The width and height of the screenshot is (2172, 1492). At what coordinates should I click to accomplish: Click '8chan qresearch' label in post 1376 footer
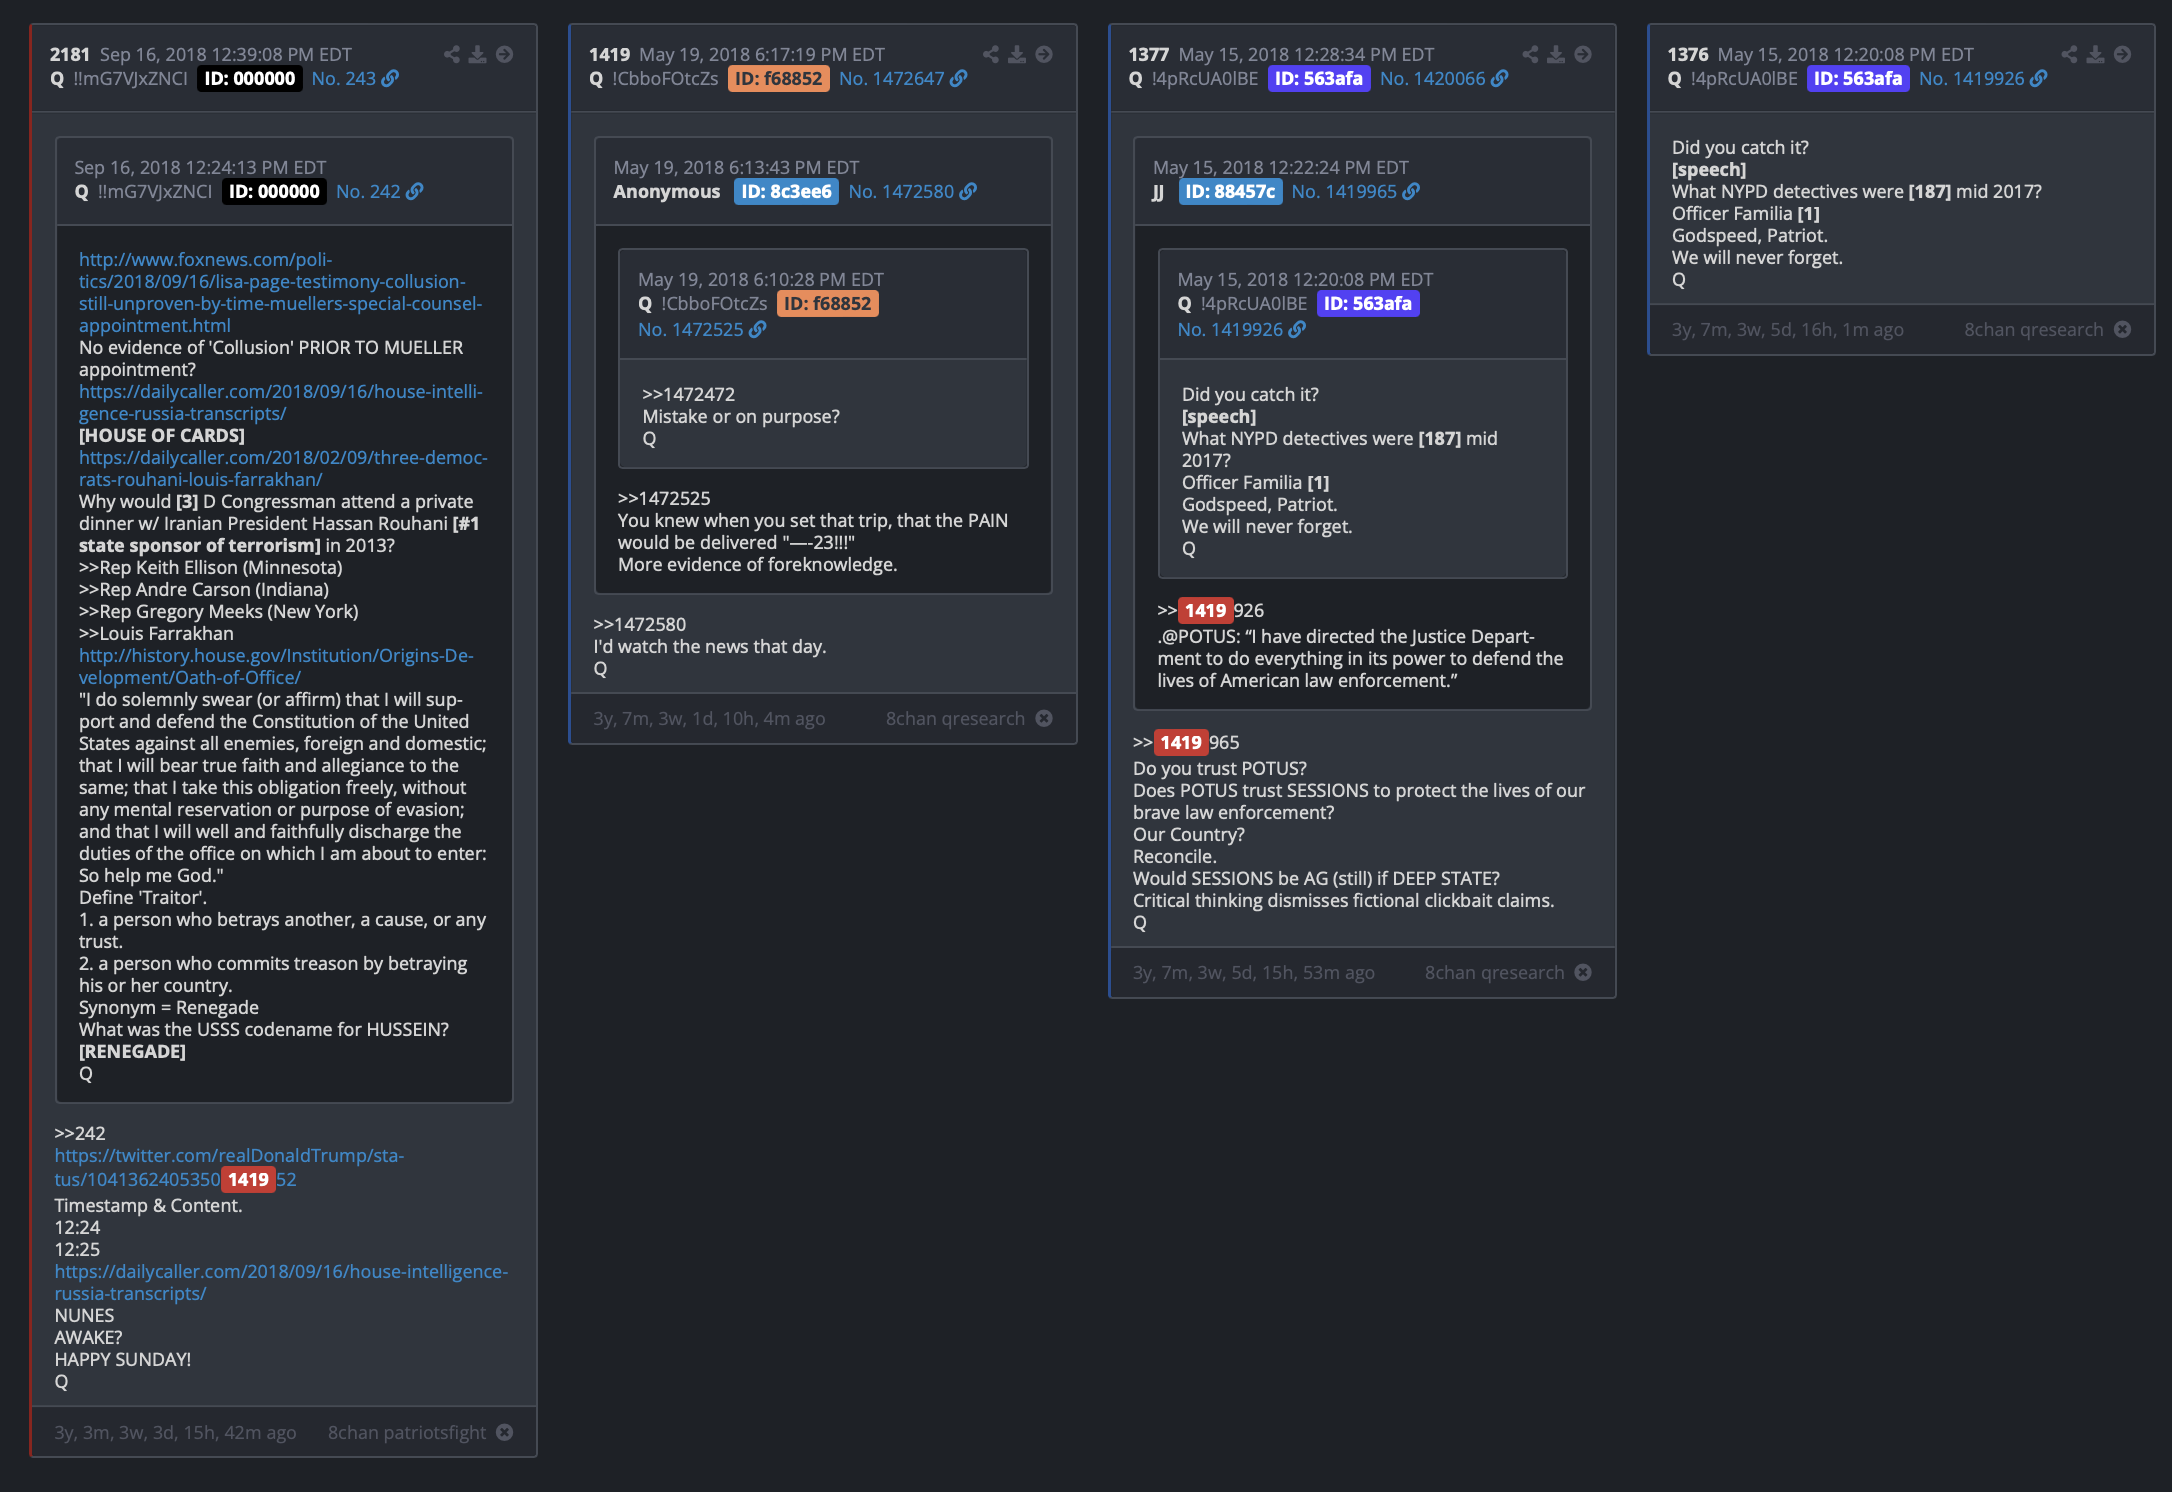(2034, 329)
